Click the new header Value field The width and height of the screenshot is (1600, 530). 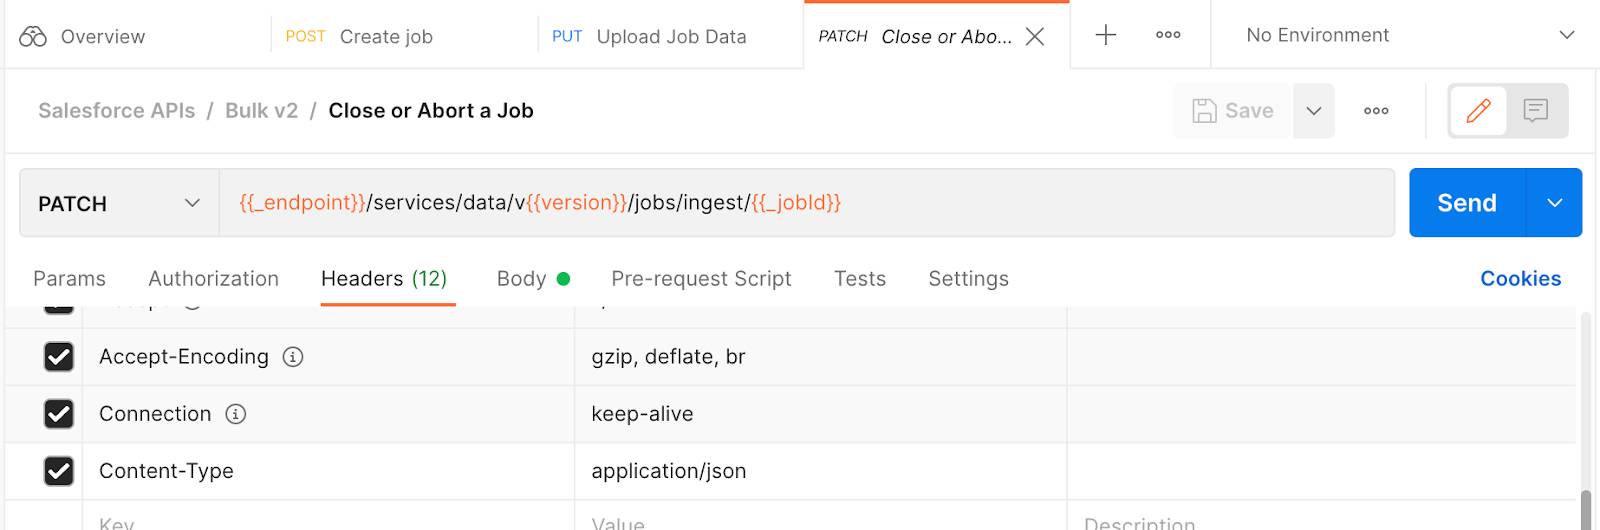click(x=820, y=518)
